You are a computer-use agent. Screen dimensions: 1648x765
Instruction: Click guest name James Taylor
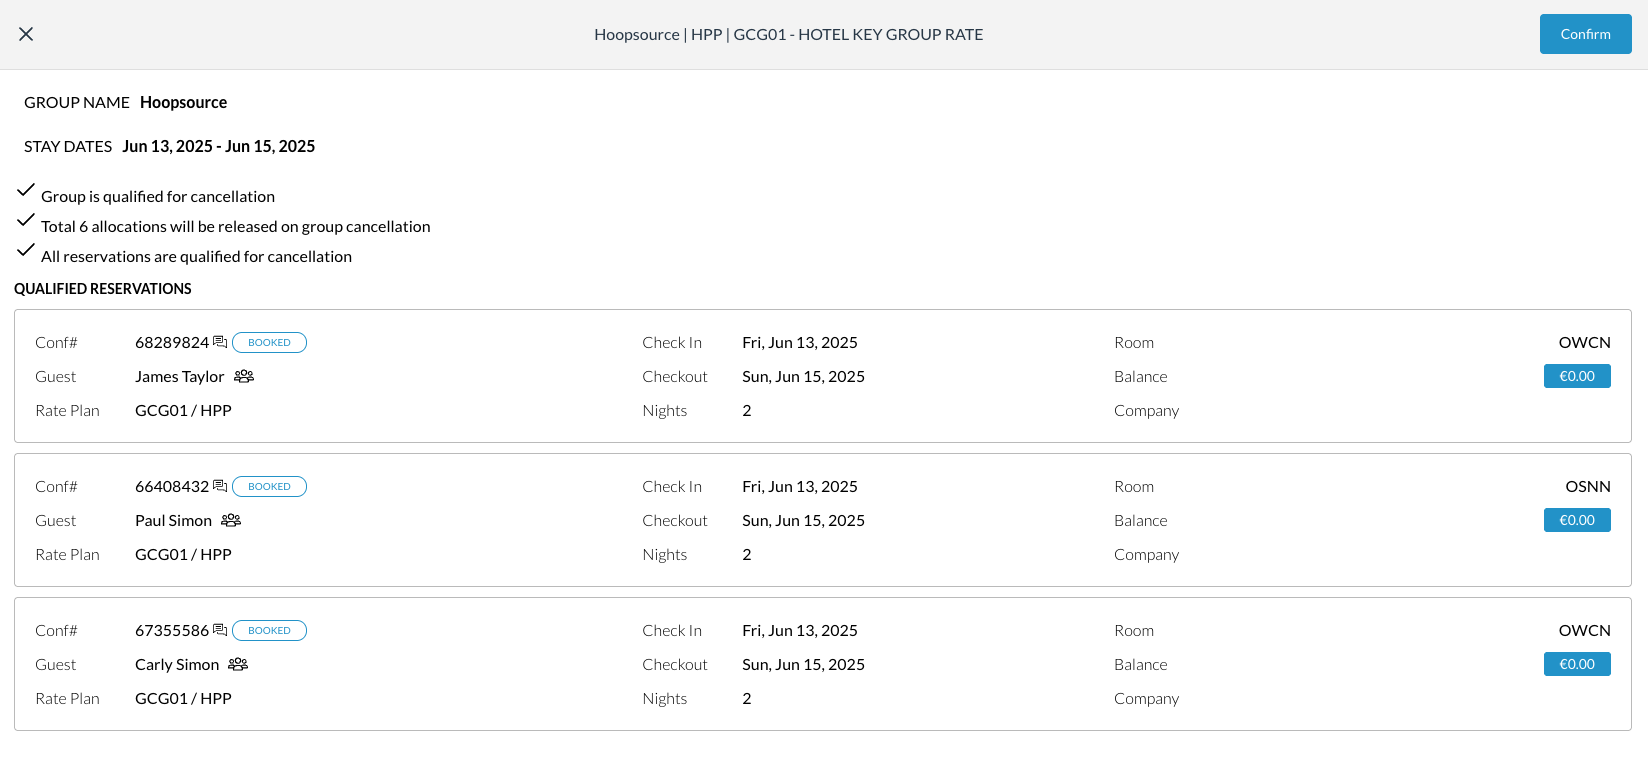coord(180,376)
